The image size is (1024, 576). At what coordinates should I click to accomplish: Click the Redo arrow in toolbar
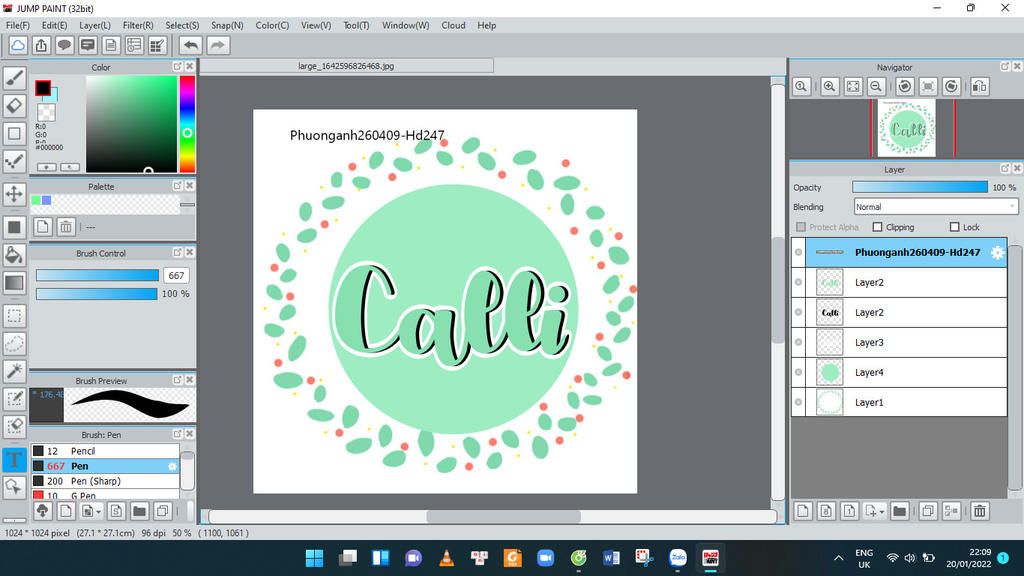click(x=218, y=45)
